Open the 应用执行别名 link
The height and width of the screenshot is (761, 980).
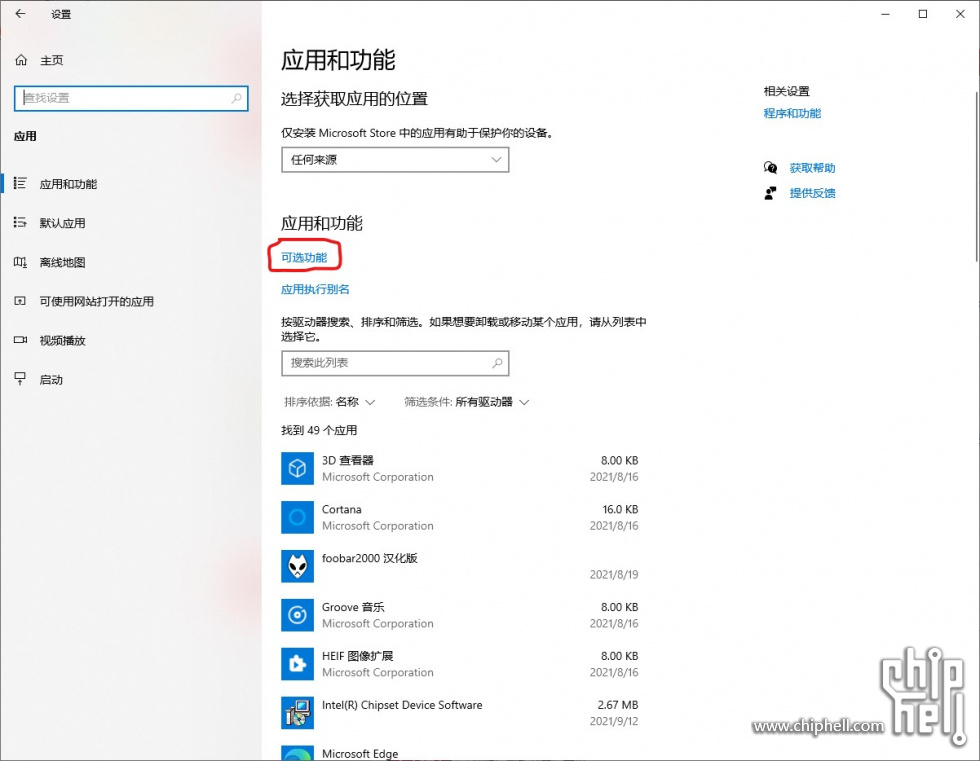(315, 290)
